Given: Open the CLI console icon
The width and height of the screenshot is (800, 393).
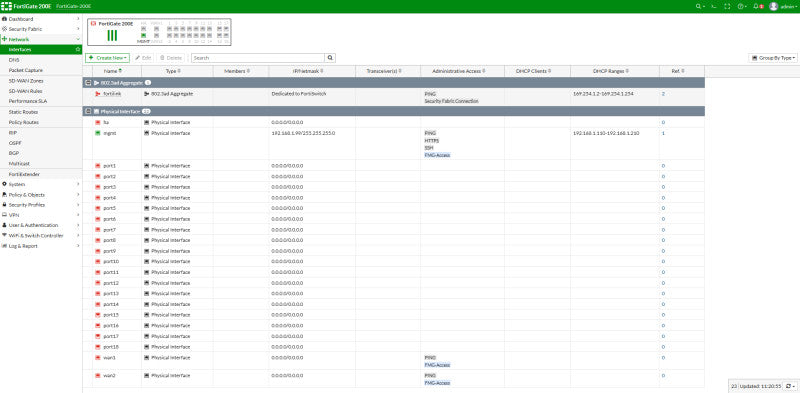Looking at the screenshot, I should (x=714, y=6).
